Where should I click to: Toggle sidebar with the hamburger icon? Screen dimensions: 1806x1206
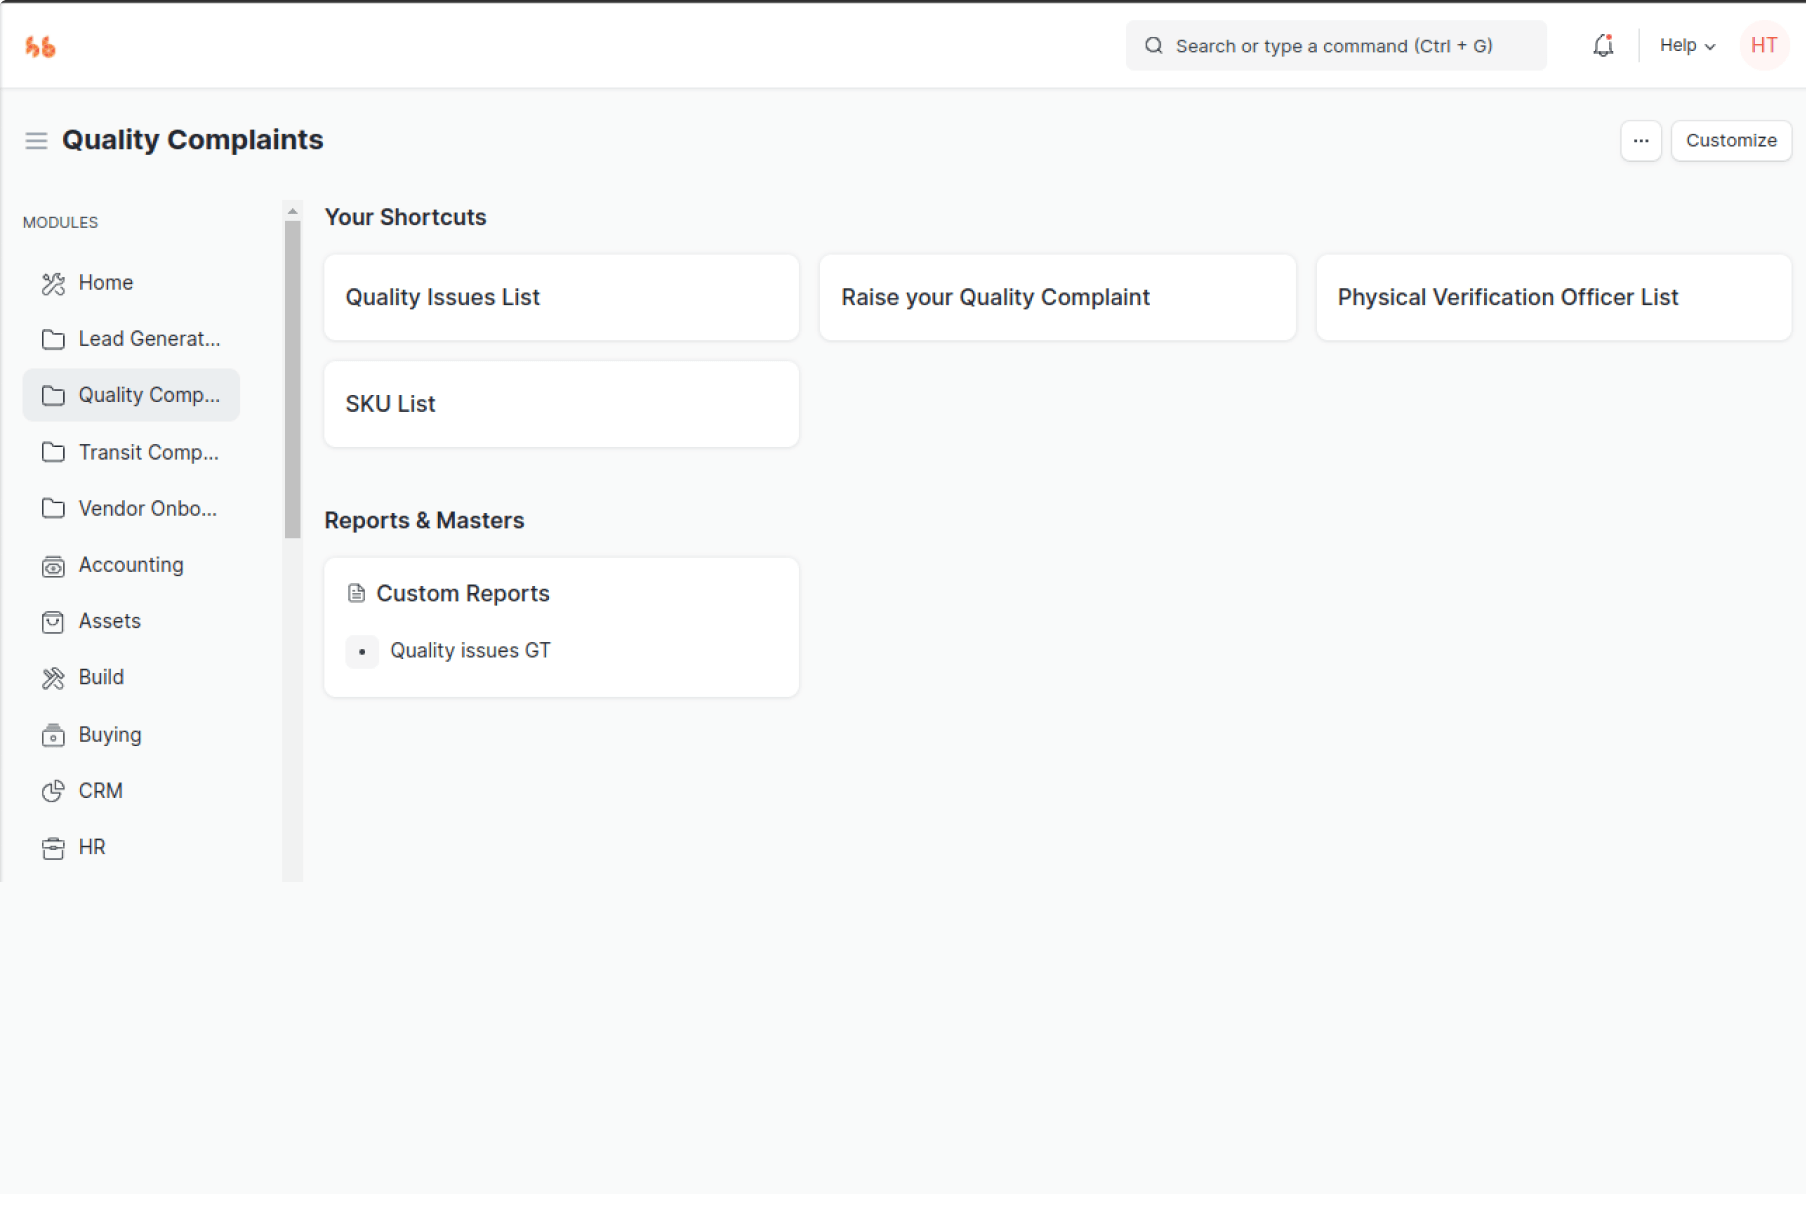(x=36, y=140)
